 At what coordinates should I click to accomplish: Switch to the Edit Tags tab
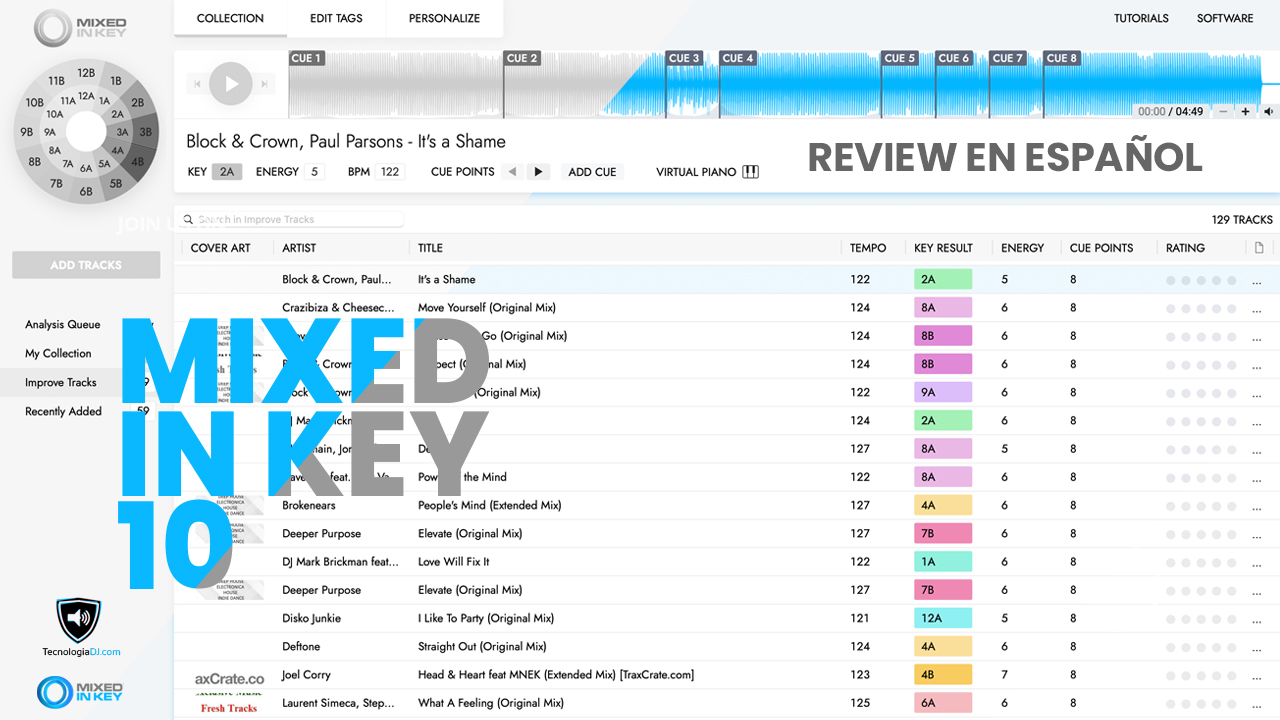click(x=336, y=18)
